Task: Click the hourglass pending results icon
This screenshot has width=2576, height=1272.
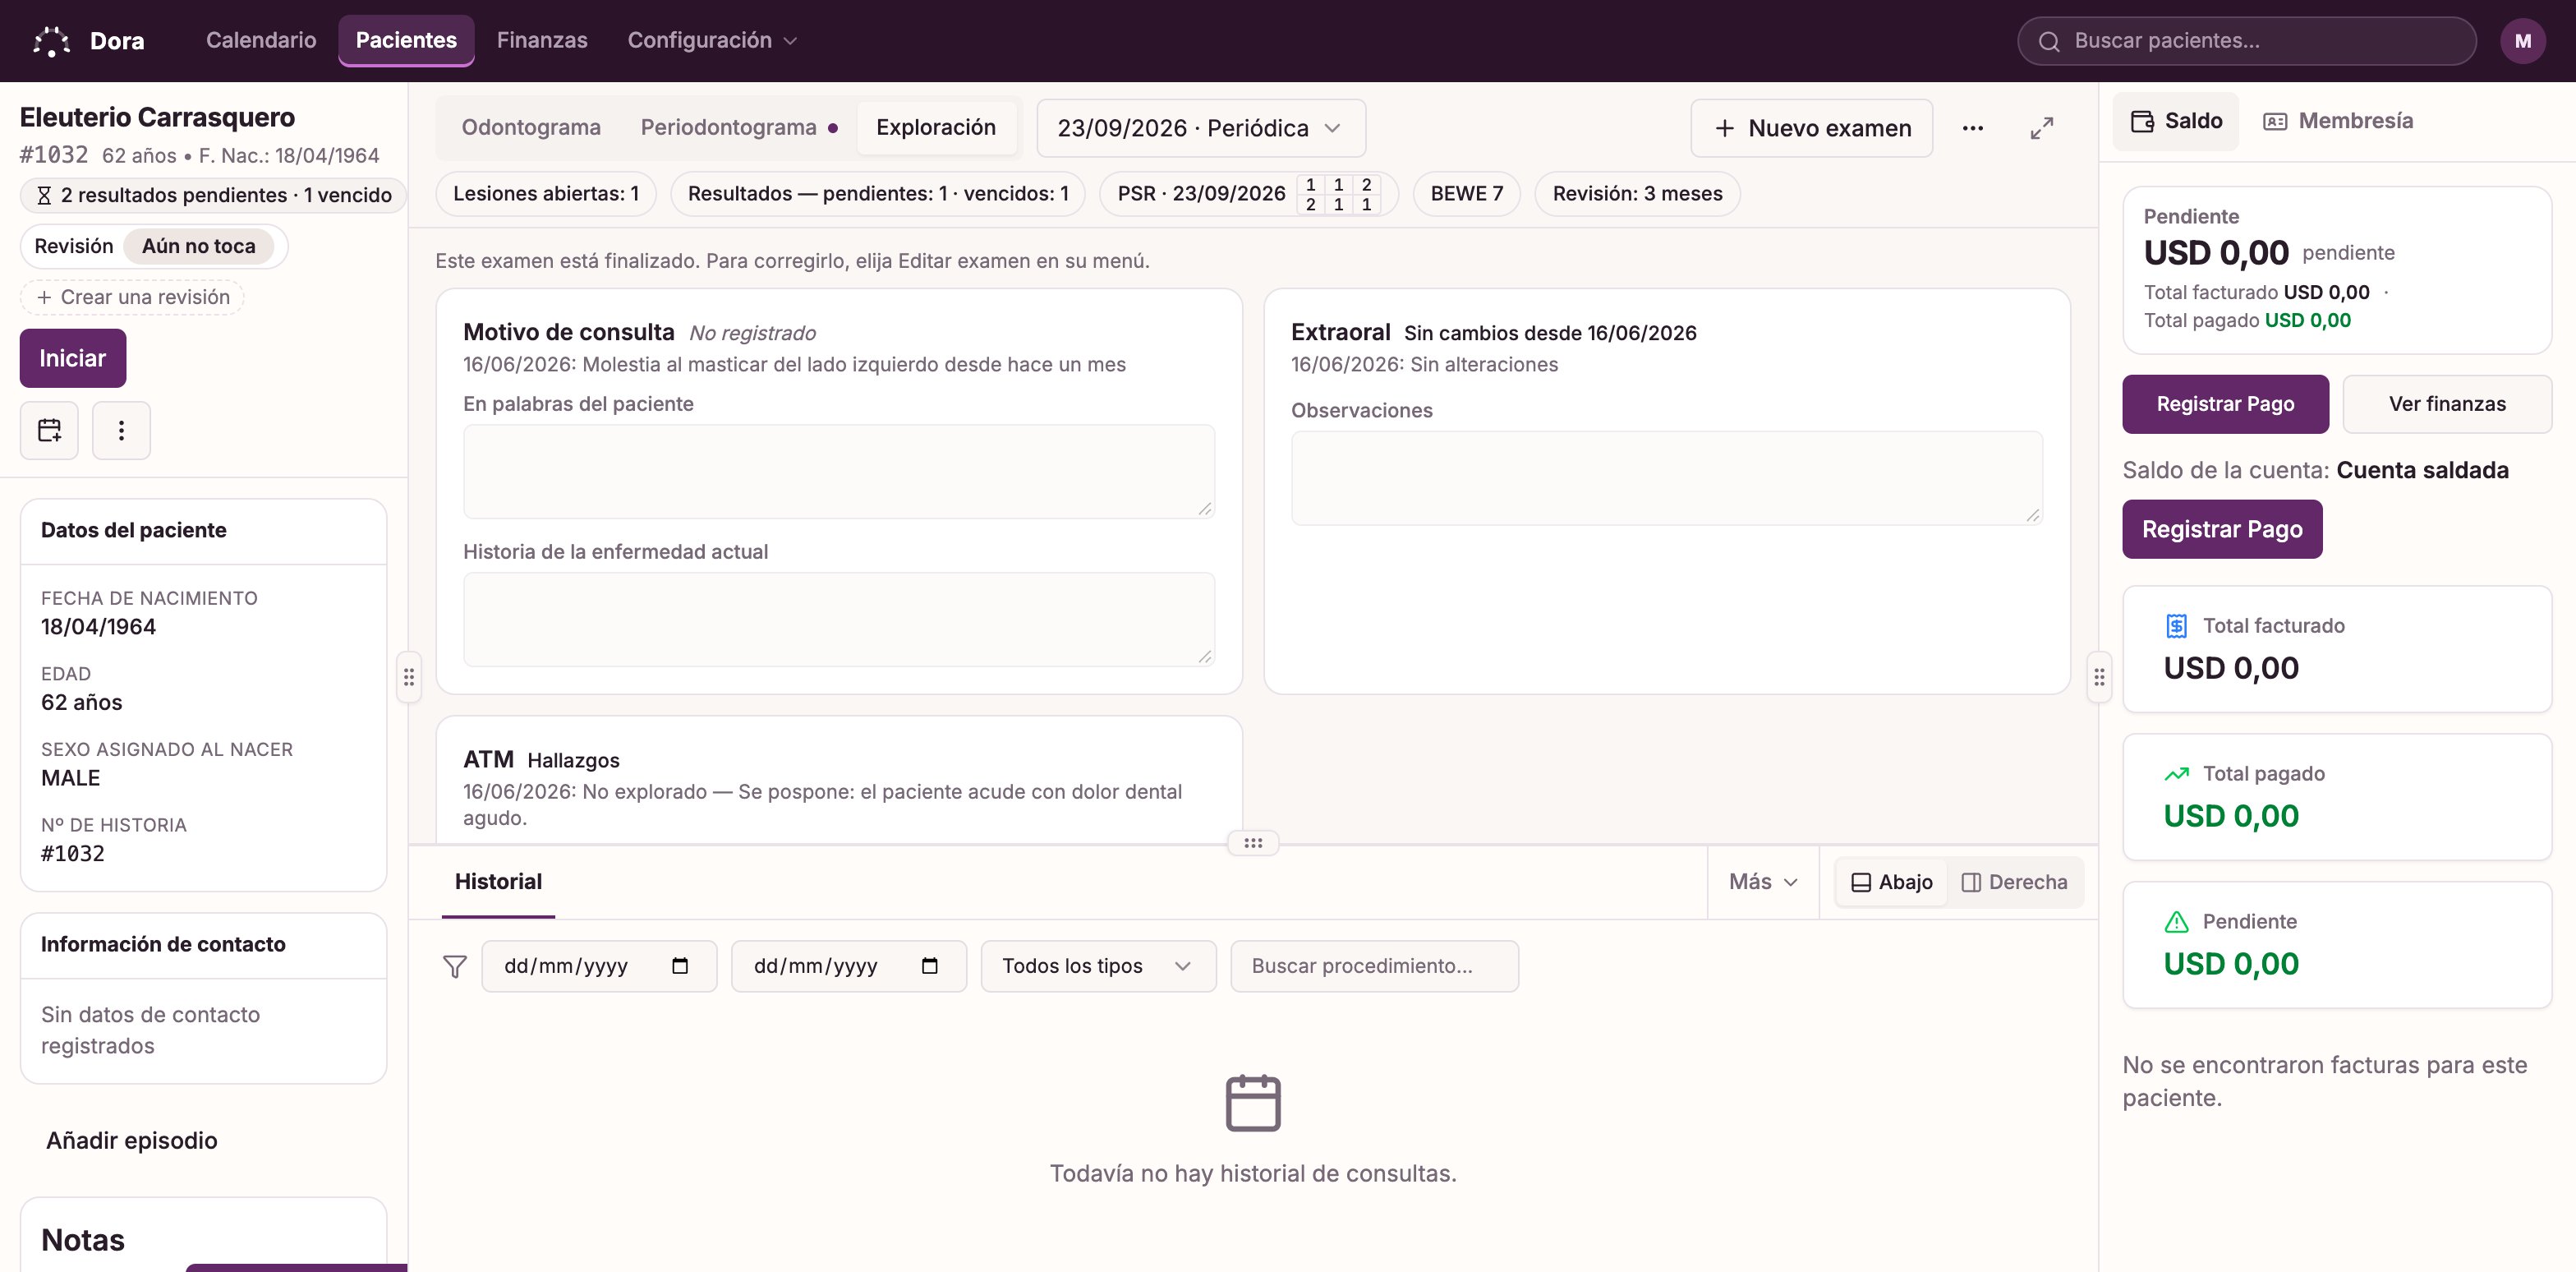Action: (x=44, y=195)
